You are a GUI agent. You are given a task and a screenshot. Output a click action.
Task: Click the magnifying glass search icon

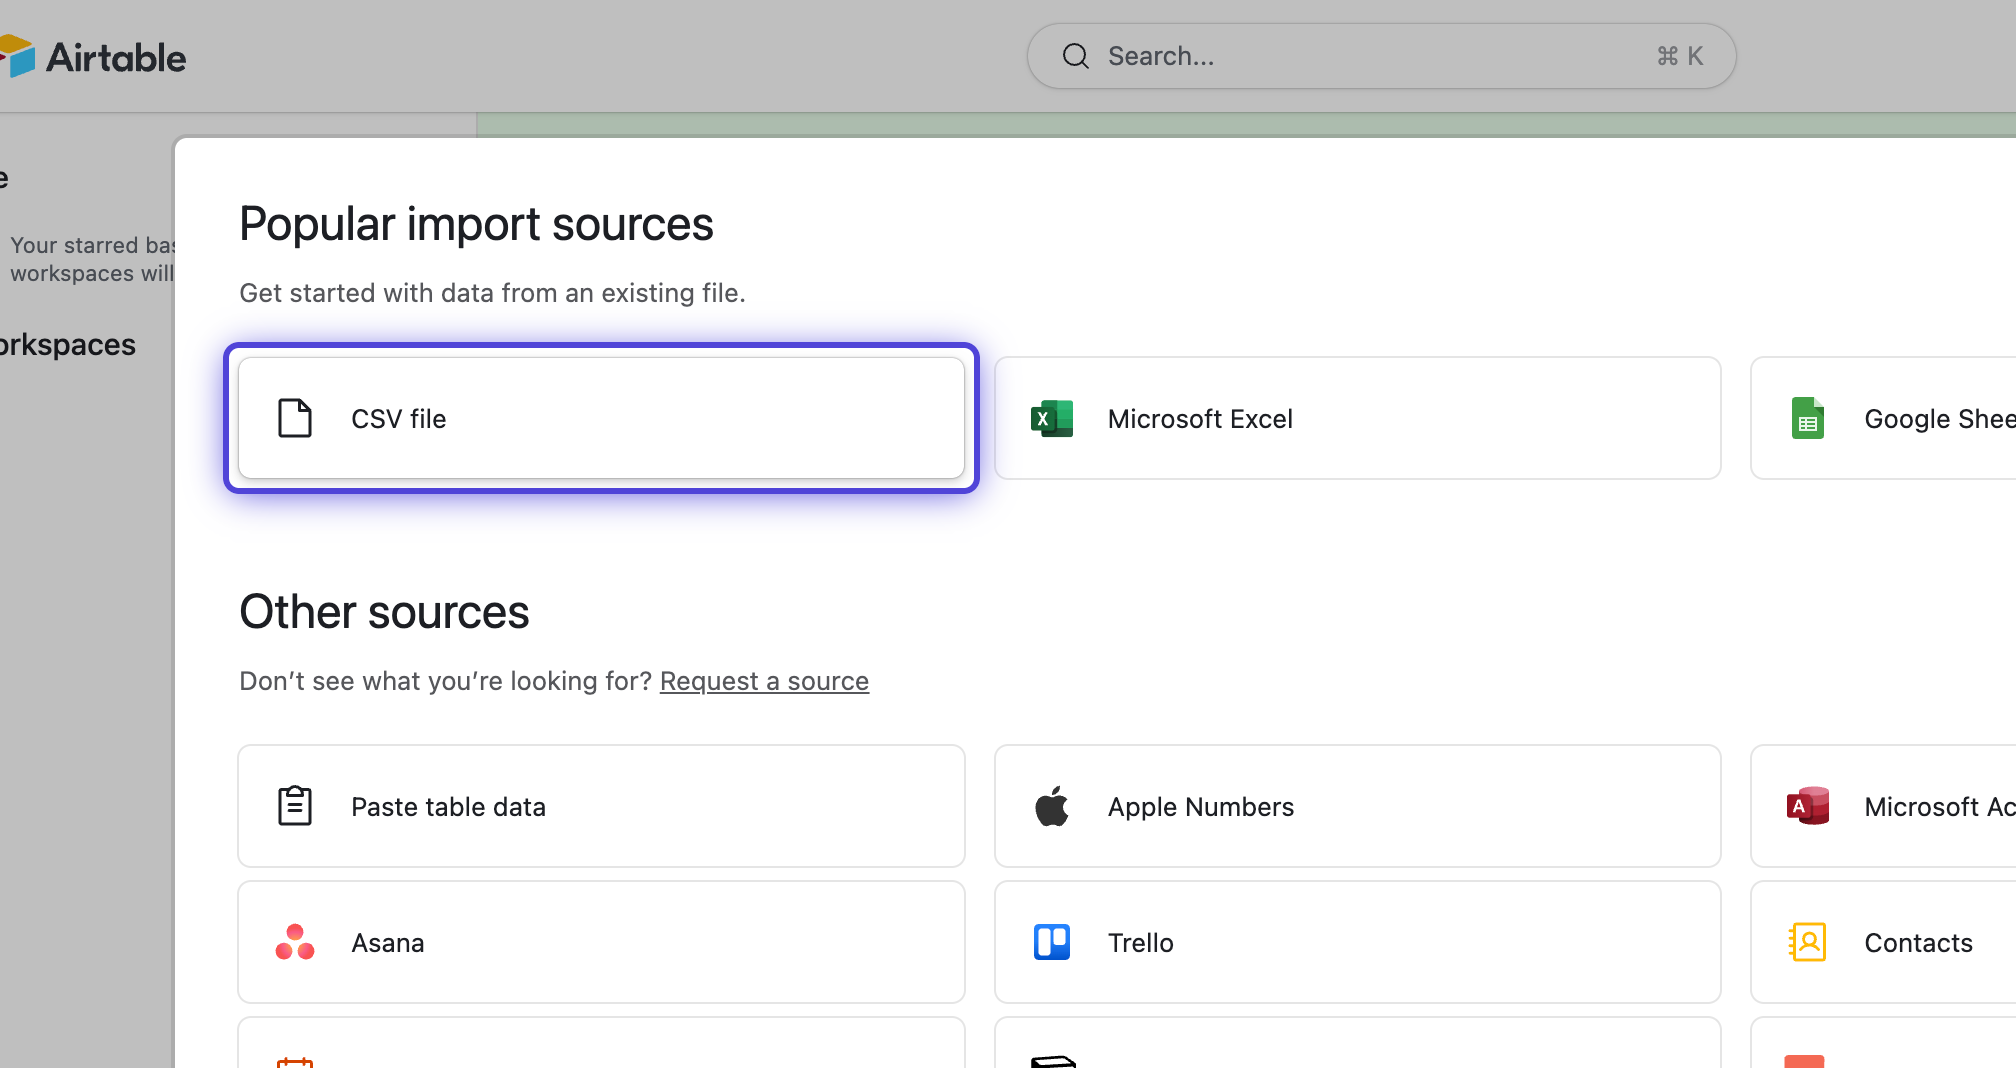click(x=1075, y=56)
